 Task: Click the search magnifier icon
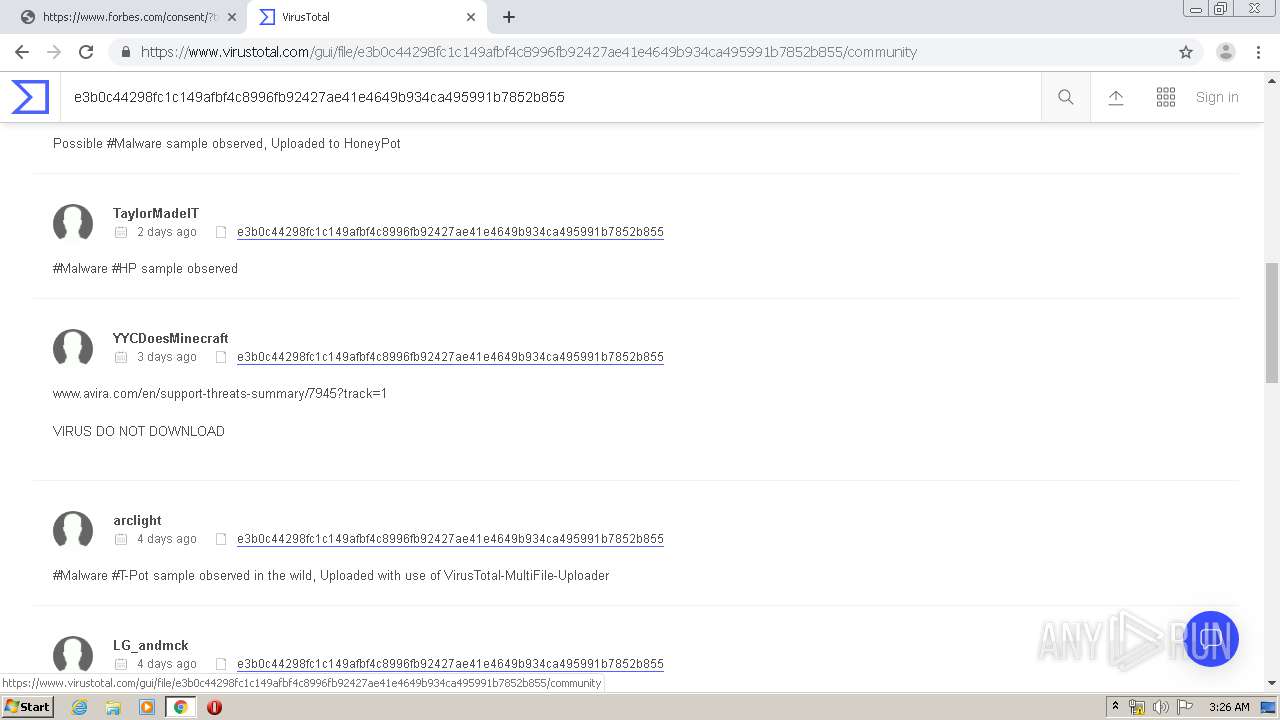[1066, 97]
